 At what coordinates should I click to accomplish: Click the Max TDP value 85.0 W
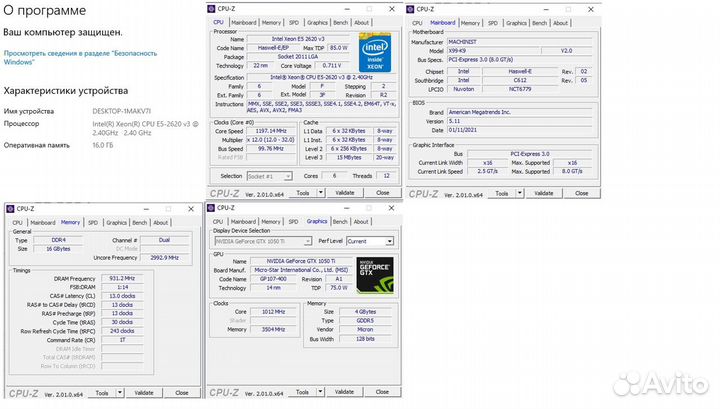point(338,48)
